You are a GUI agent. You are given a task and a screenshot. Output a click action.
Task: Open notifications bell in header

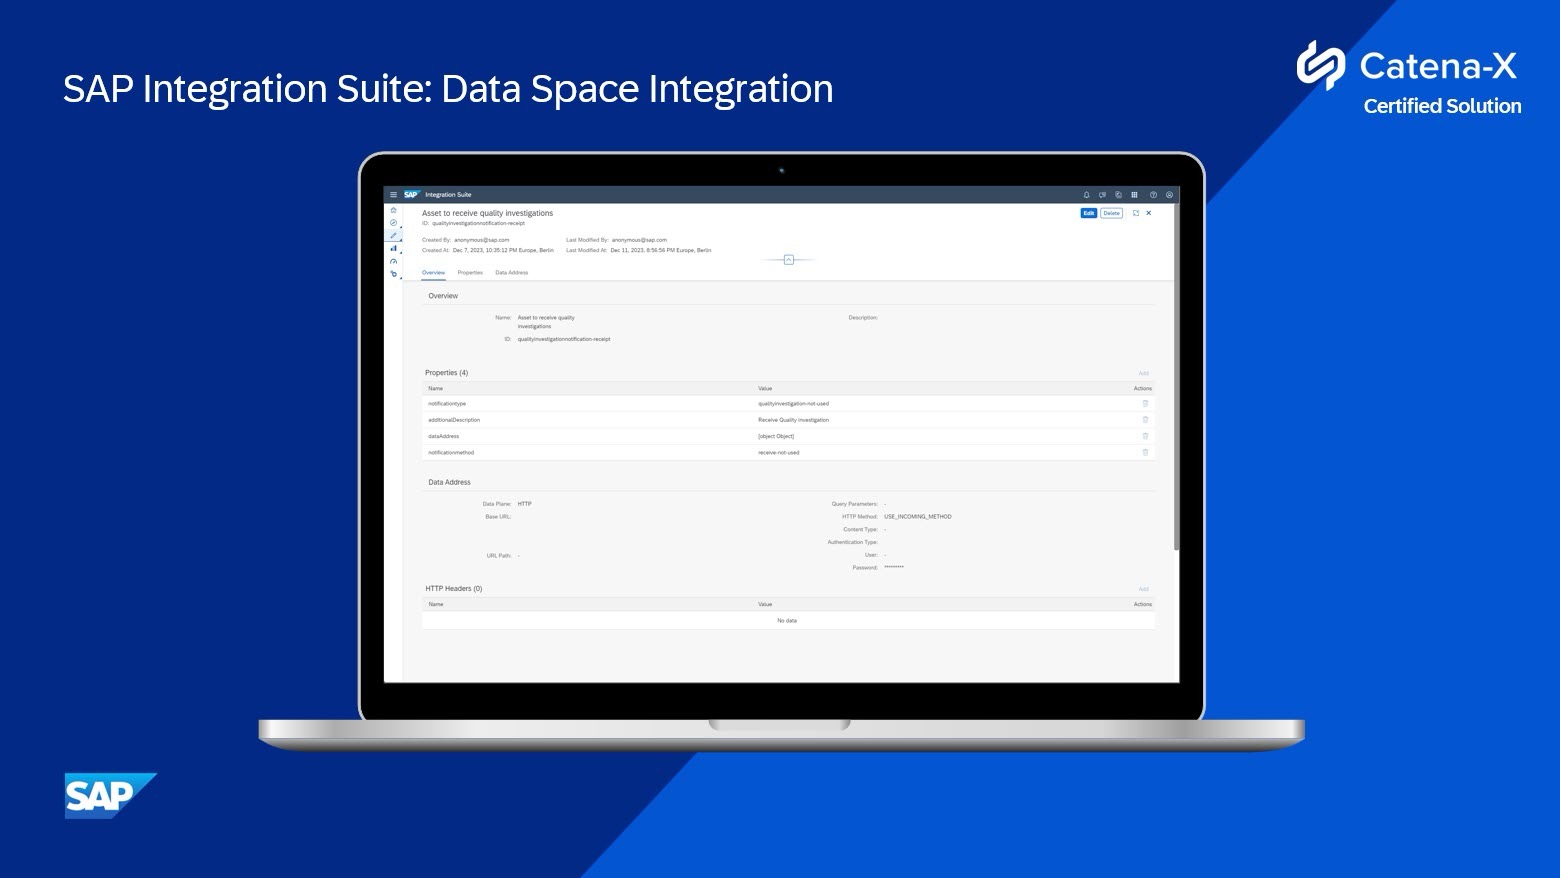pos(1087,195)
